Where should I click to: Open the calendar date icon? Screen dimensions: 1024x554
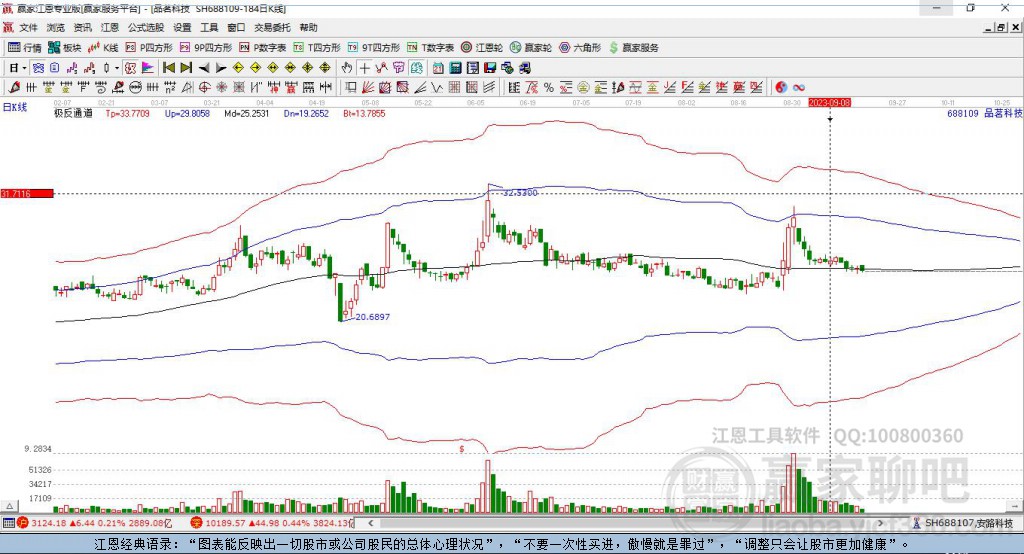pyautogui.click(x=438, y=68)
